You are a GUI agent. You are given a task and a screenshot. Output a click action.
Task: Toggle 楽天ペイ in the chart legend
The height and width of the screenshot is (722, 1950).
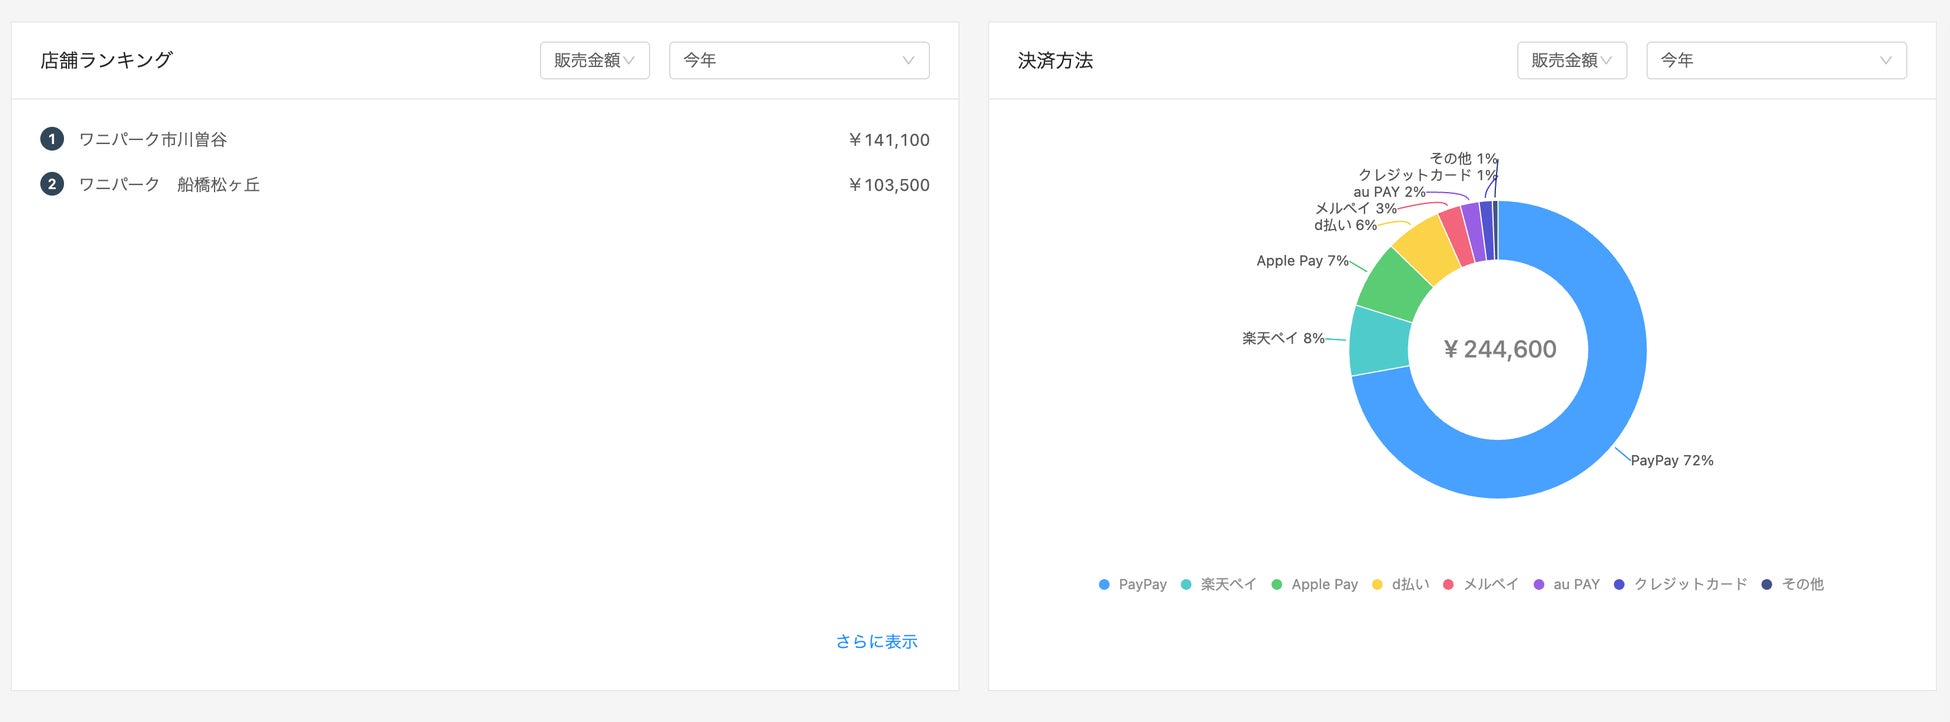[1218, 584]
